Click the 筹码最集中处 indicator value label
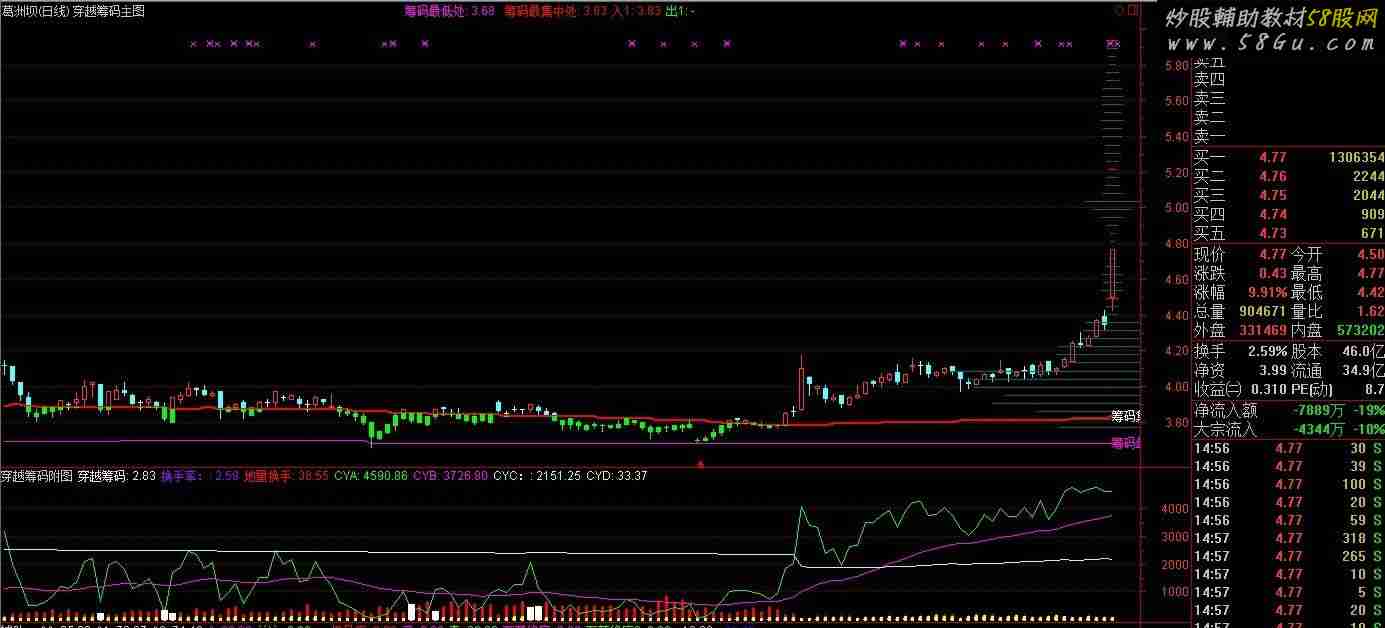This screenshot has height=628, width=1385. (x=540, y=11)
